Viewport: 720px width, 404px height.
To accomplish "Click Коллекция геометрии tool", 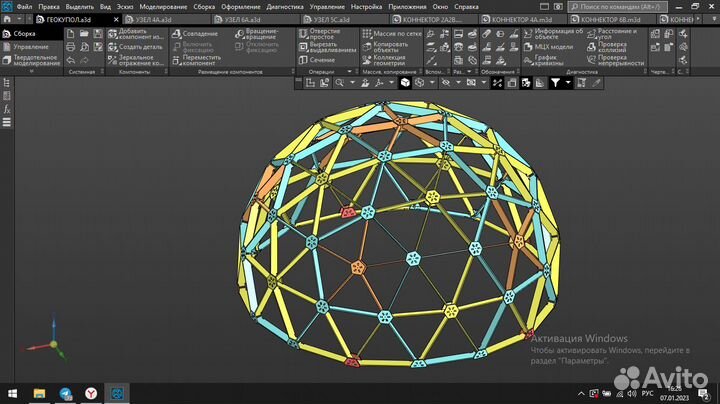I will click(x=384, y=60).
